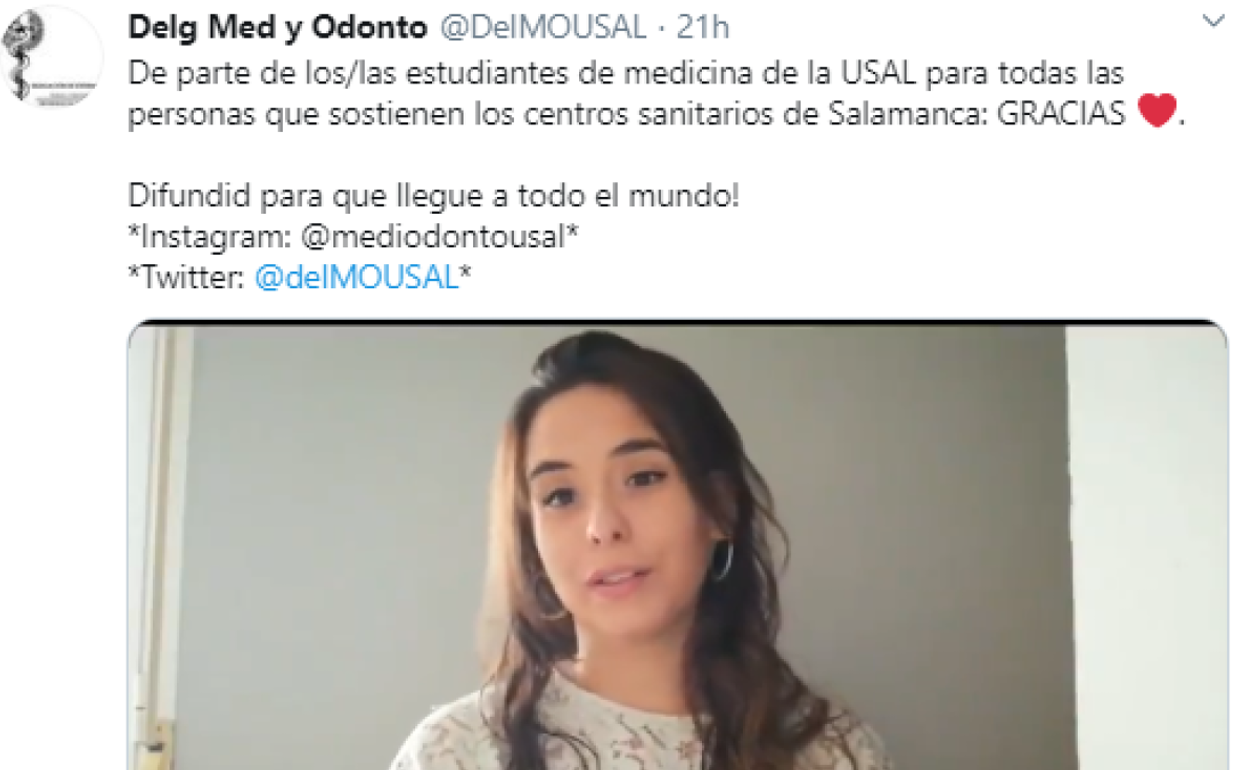1248x770 pixels.
Task: Play the embedded video of the woman speaking
Action: click(677, 546)
